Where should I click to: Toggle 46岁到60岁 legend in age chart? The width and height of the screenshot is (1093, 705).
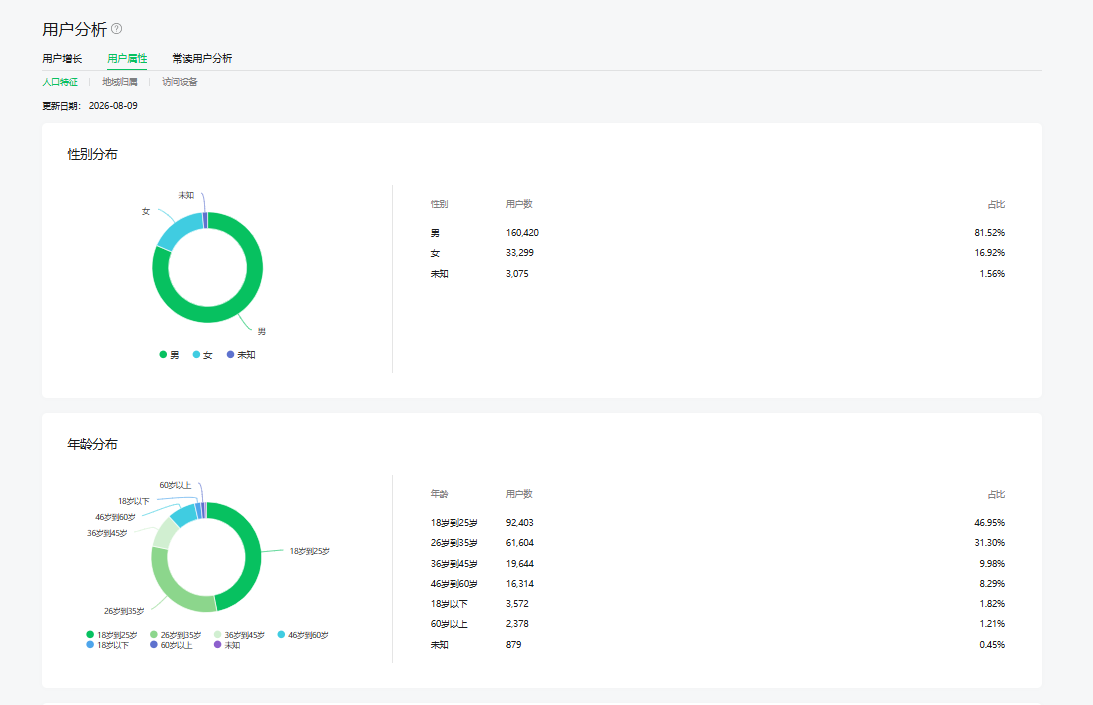(303, 635)
